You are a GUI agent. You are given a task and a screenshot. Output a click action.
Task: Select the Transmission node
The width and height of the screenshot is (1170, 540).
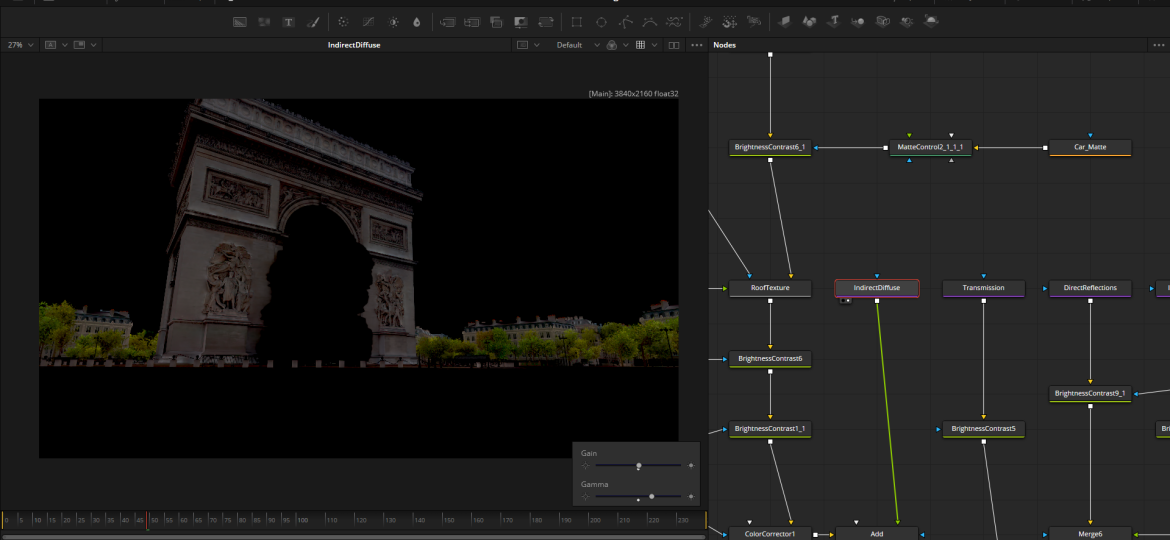point(983,288)
